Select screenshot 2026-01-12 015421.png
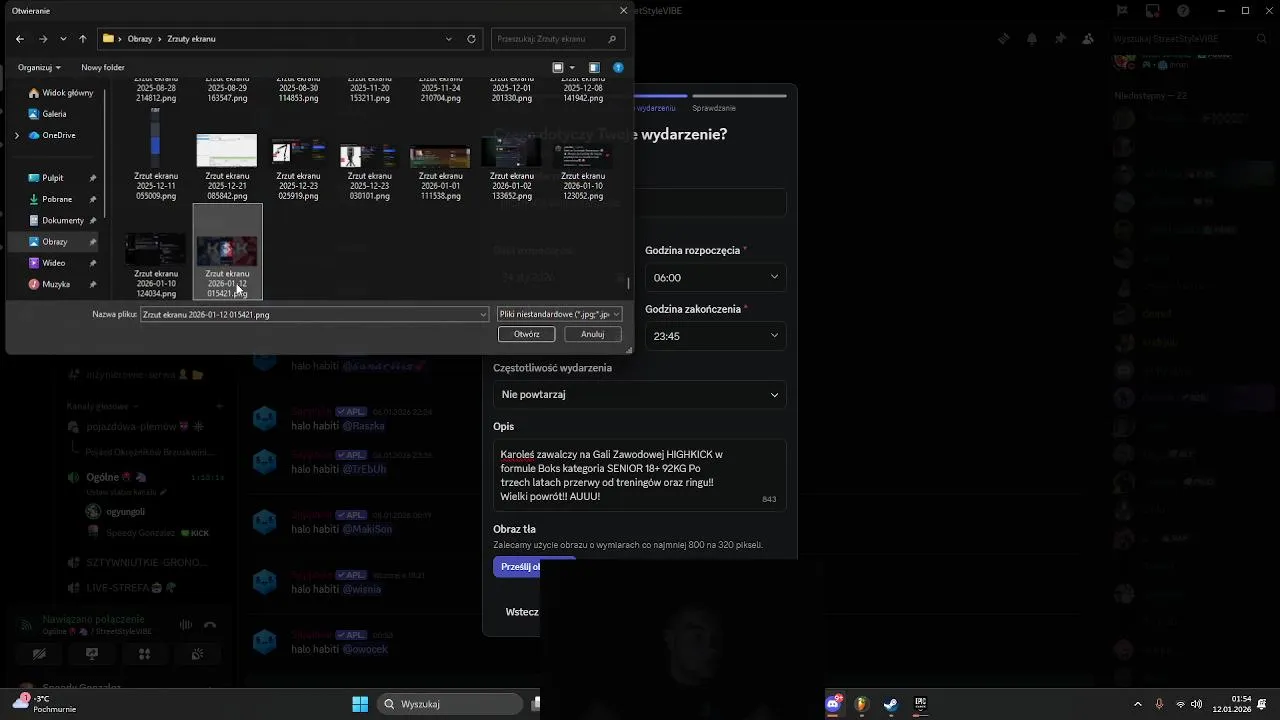 click(x=227, y=252)
